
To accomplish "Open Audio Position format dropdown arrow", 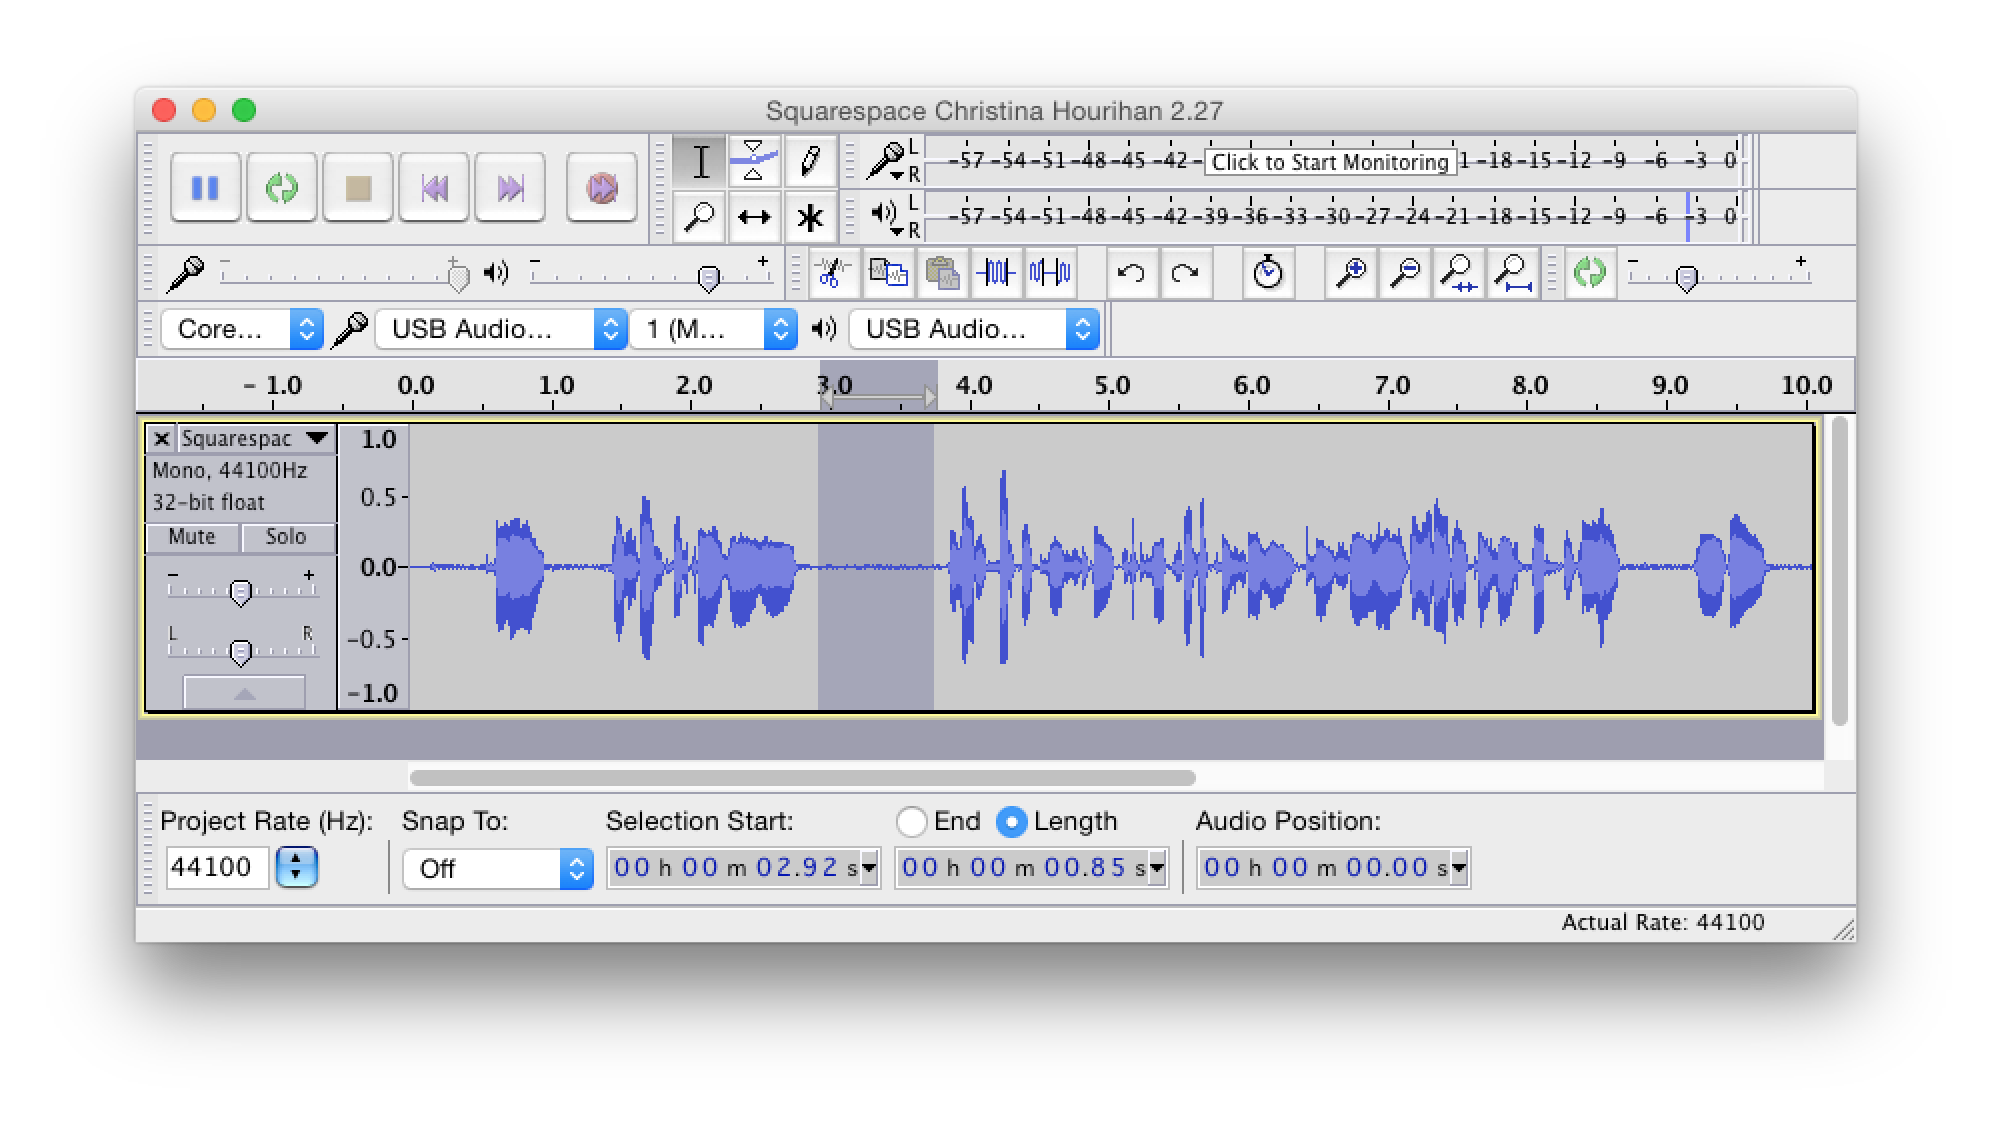I will [1459, 868].
